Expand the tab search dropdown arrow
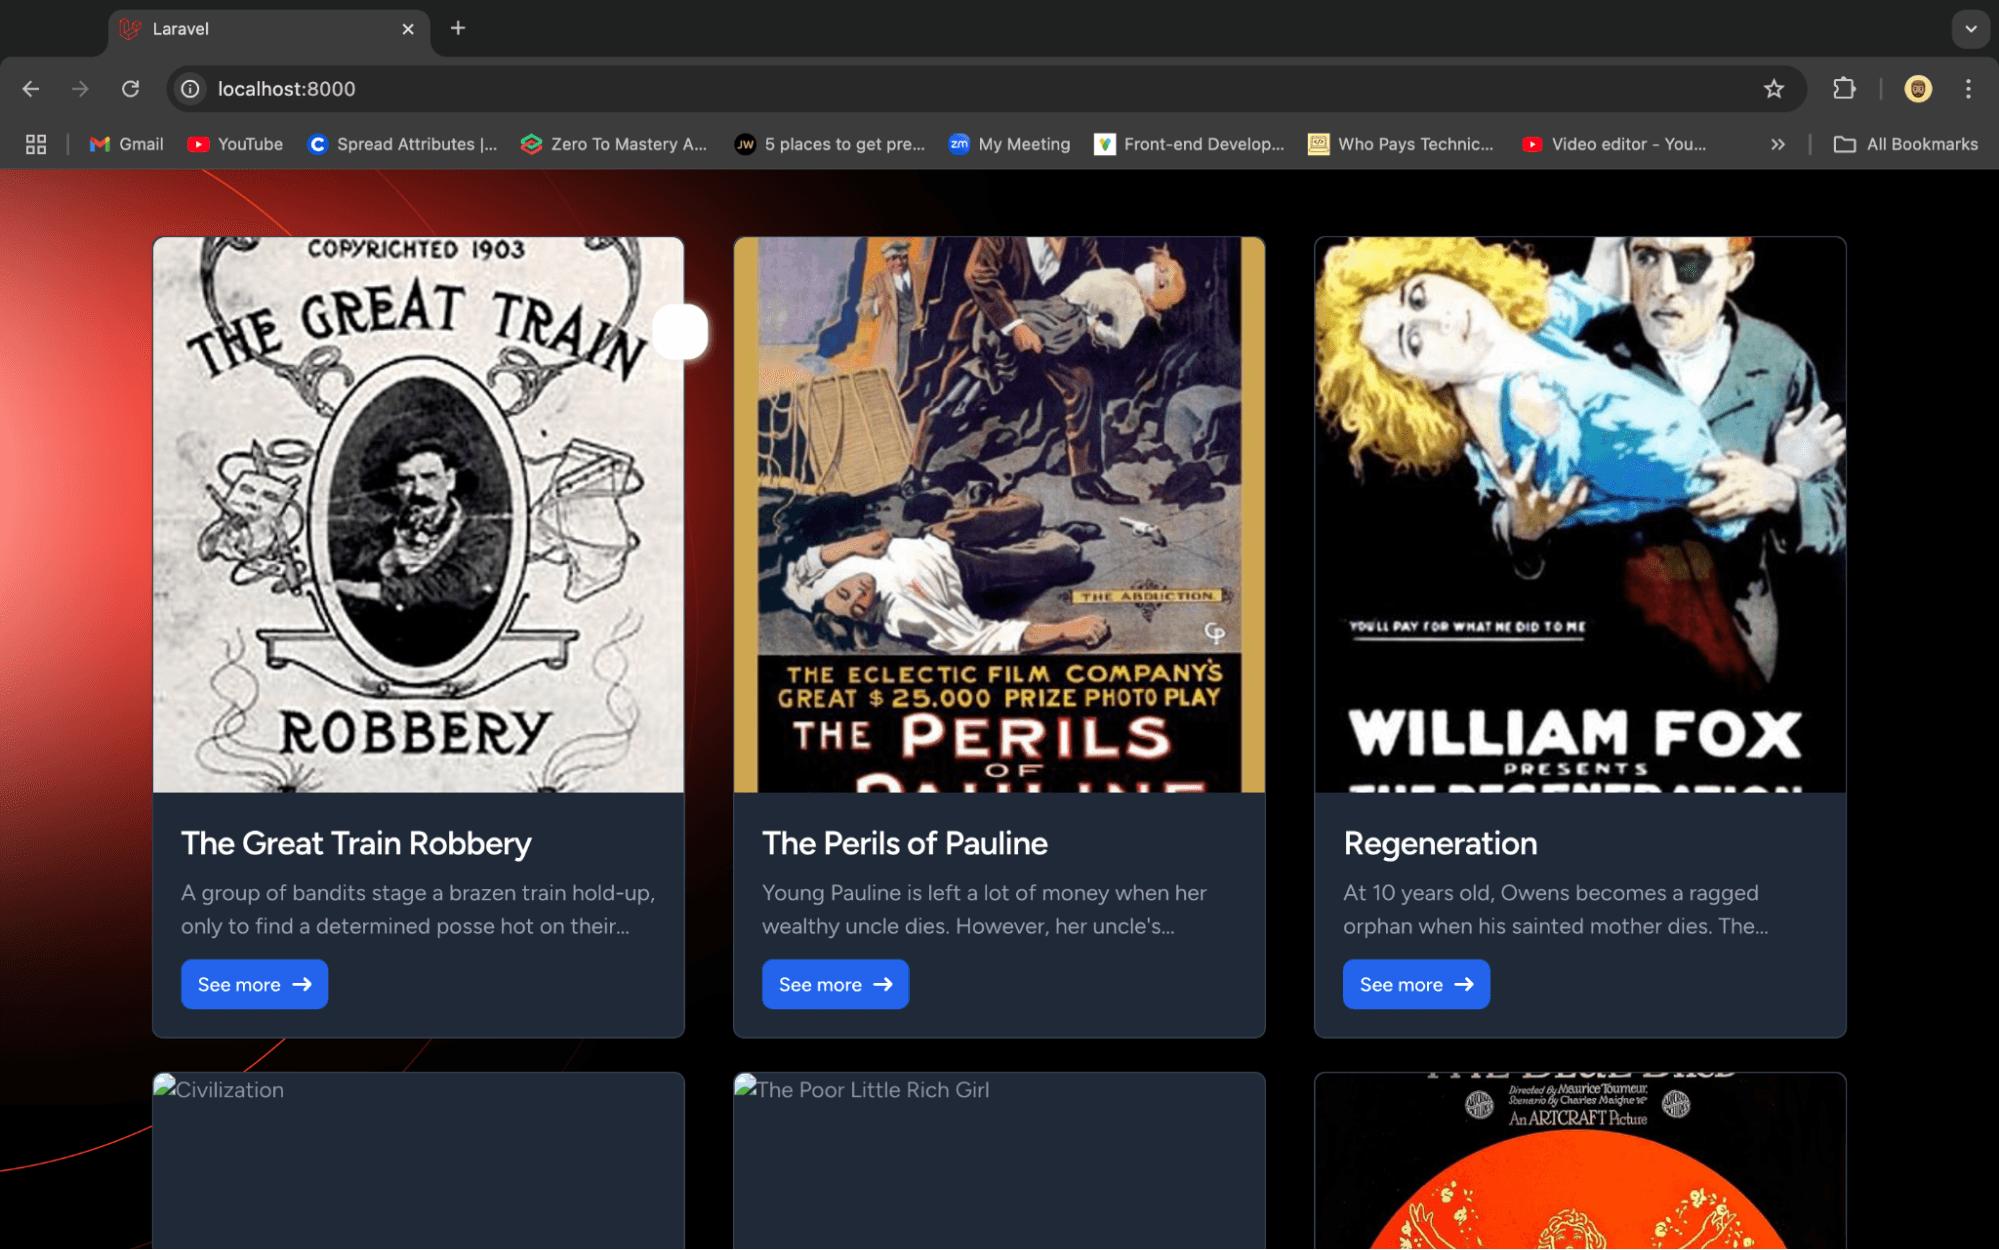 point(1970,29)
